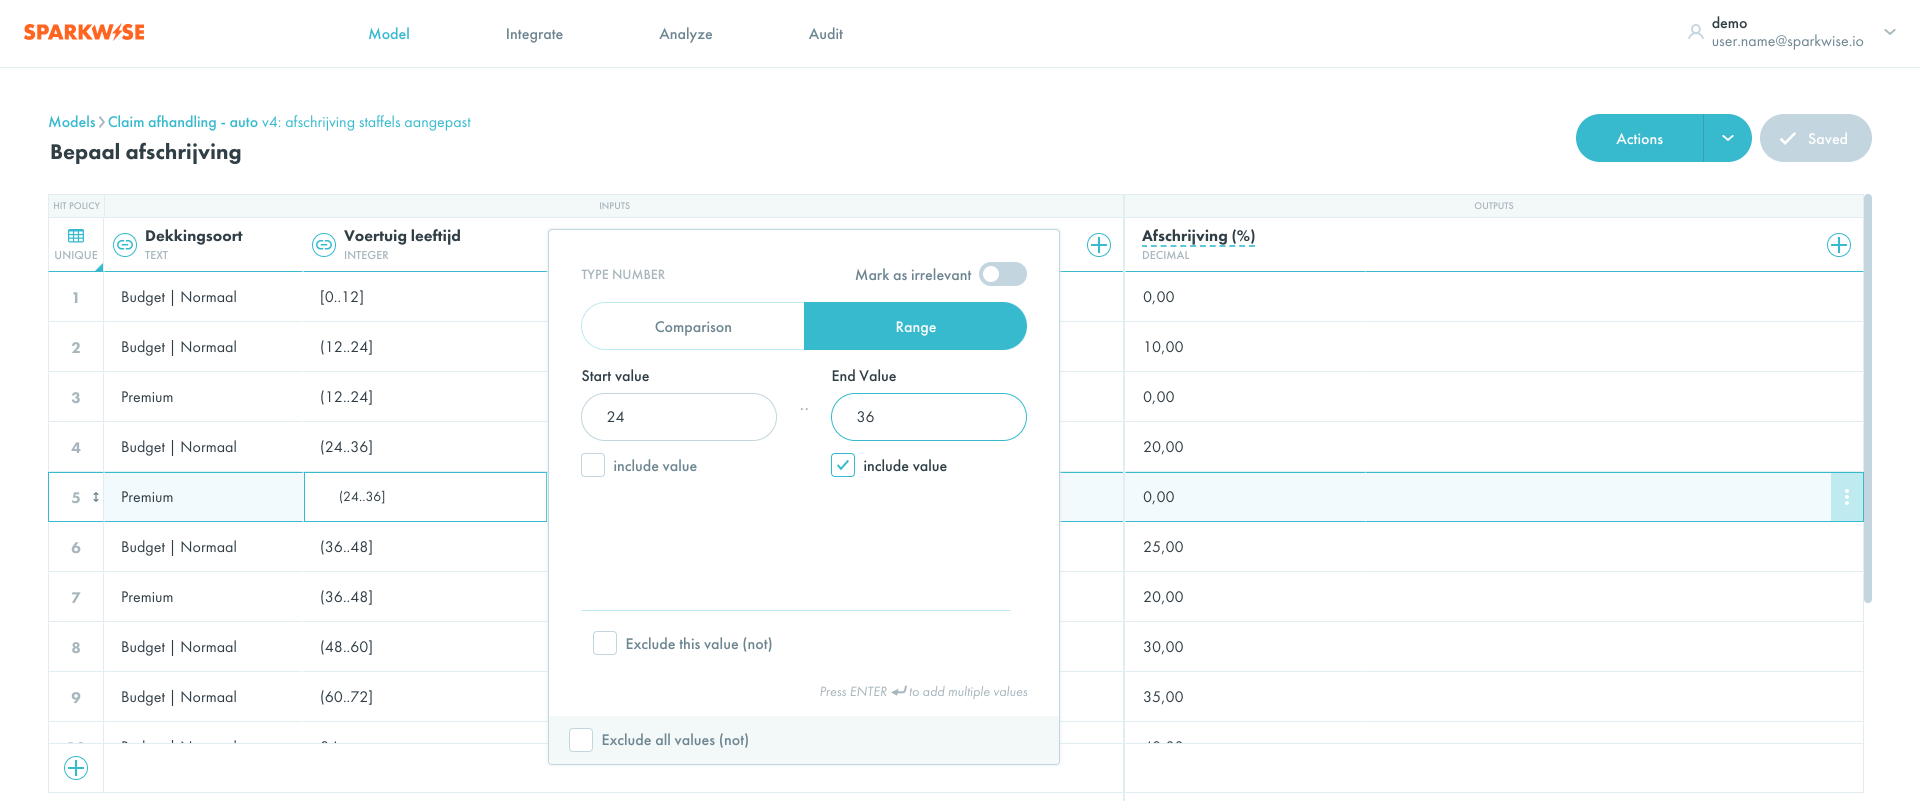Switch to Comparison mode
1920x805 pixels.
coord(693,327)
